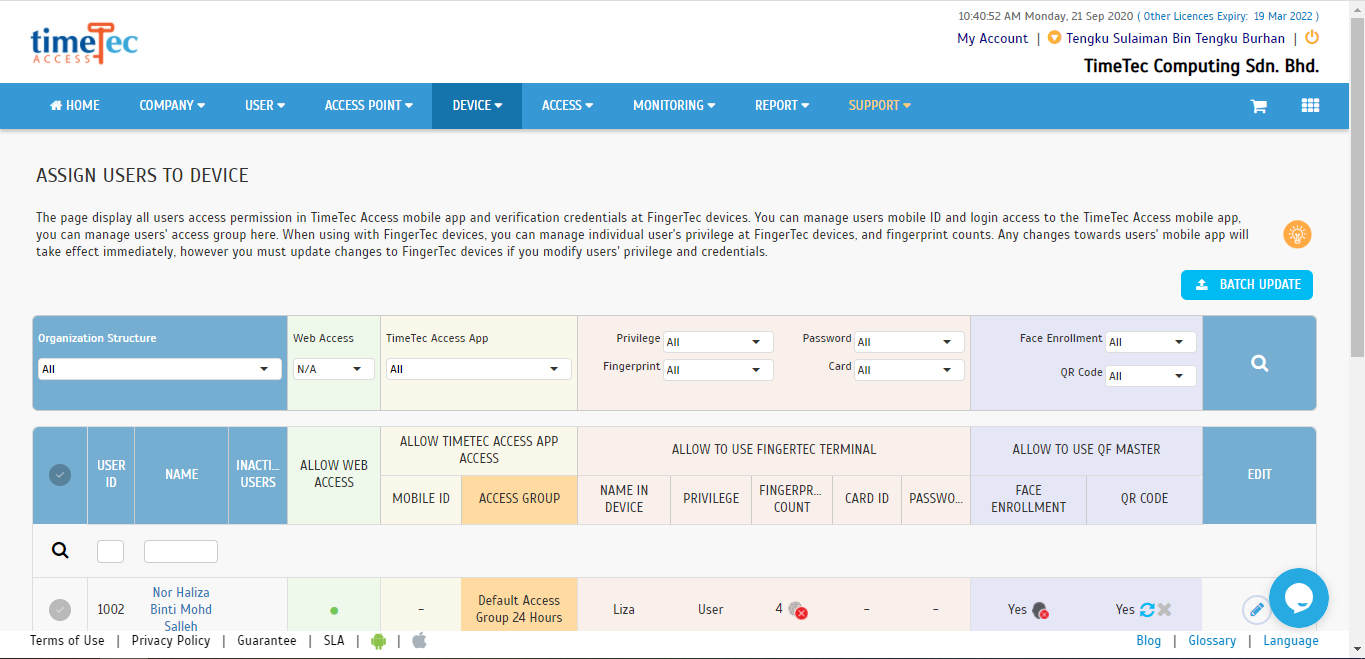Viewport: 1365px width, 659px height.
Task: Click the ACCESS GROUP column header
Action: 519,499
